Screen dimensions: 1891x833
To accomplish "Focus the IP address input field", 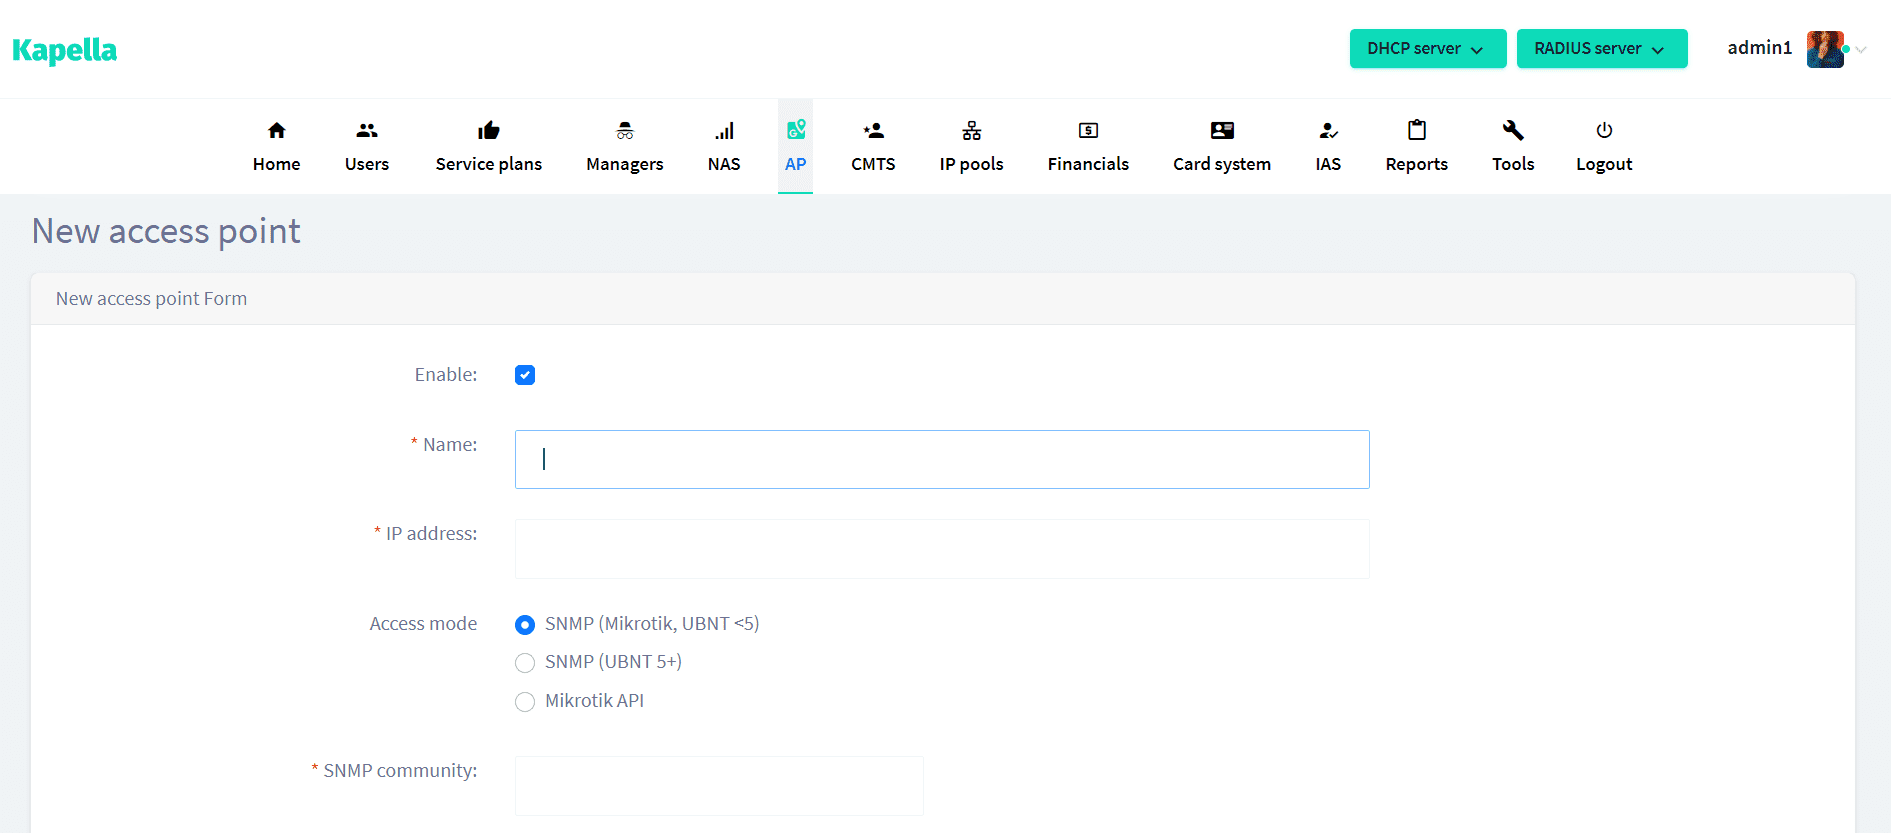I will tap(941, 549).
